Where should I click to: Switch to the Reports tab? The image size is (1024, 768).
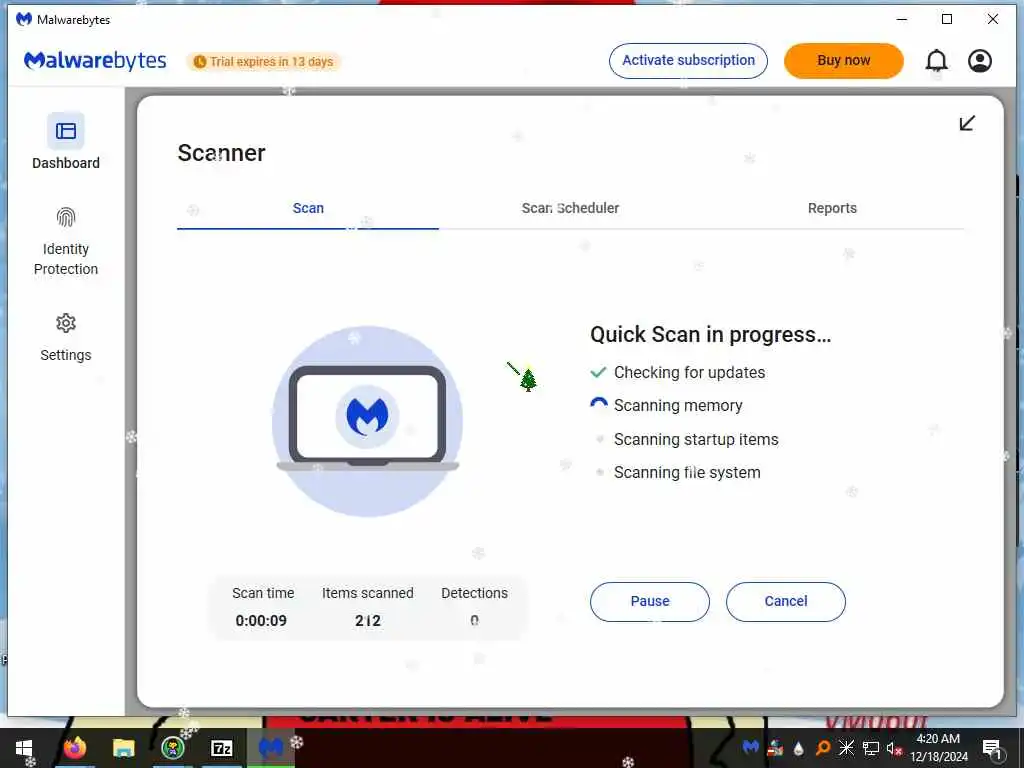pyautogui.click(x=832, y=208)
